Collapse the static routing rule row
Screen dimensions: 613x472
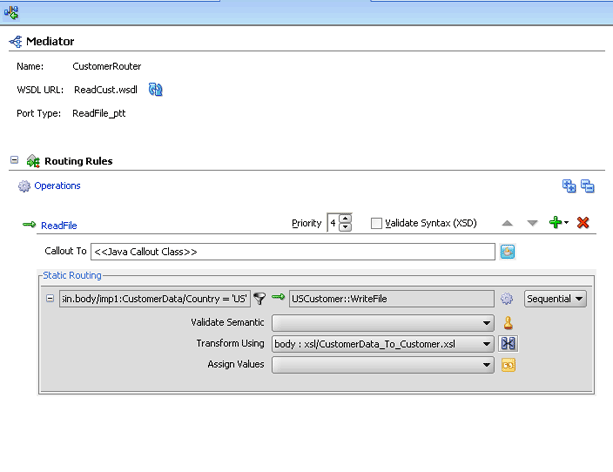pos(50,298)
